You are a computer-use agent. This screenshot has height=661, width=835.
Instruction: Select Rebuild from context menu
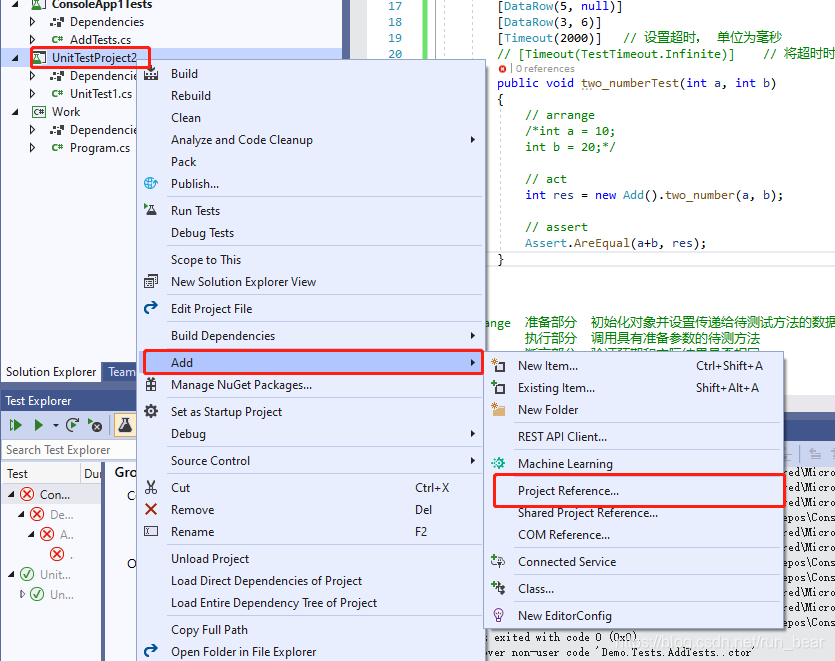312,95
